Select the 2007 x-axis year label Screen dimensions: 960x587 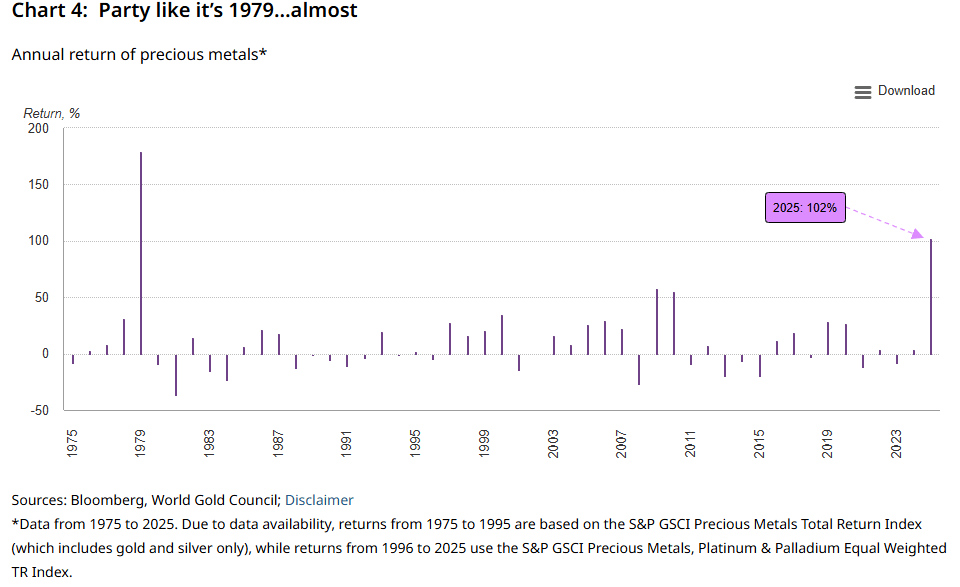point(622,444)
